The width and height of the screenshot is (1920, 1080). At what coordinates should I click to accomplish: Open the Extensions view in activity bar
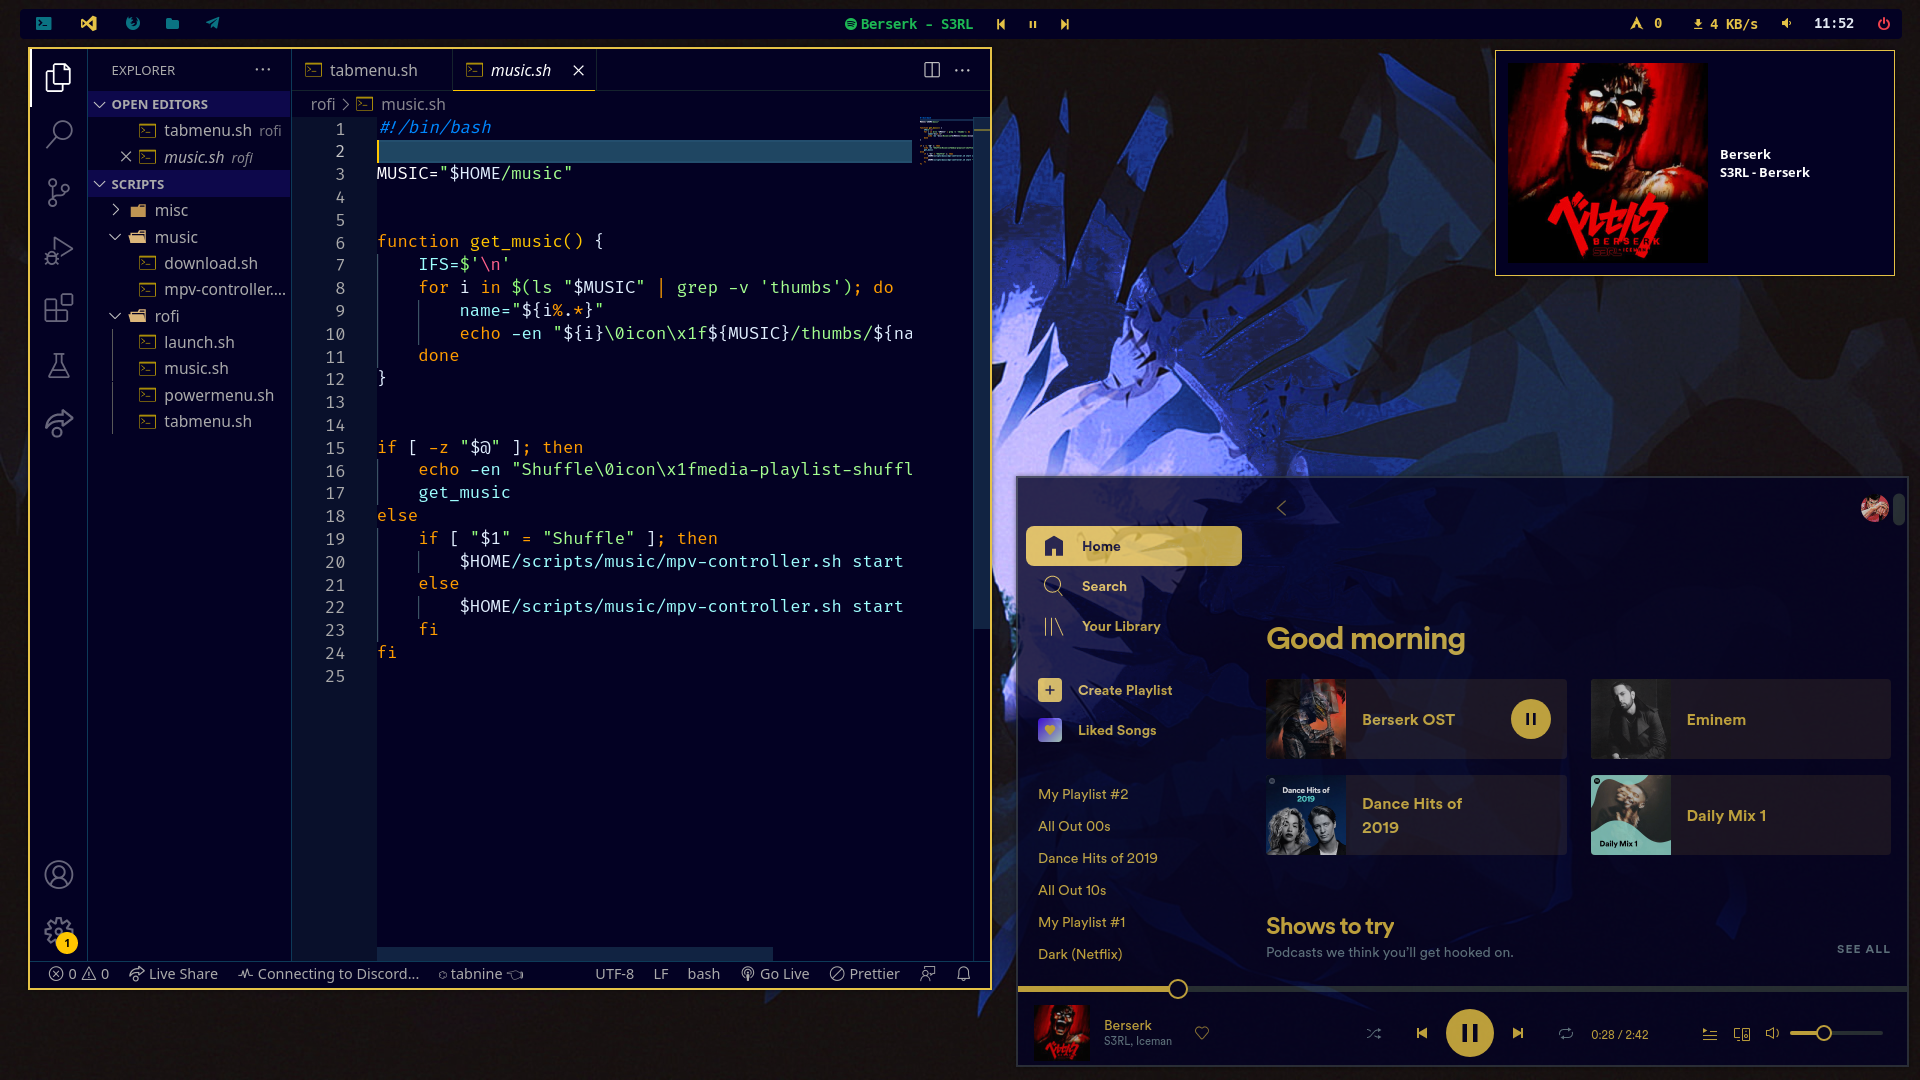point(59,308)
